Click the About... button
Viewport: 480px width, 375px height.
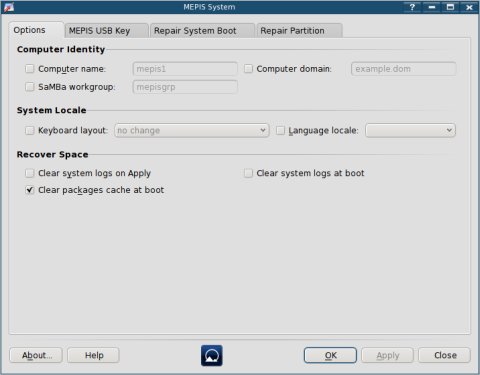(x=36, y=355)
